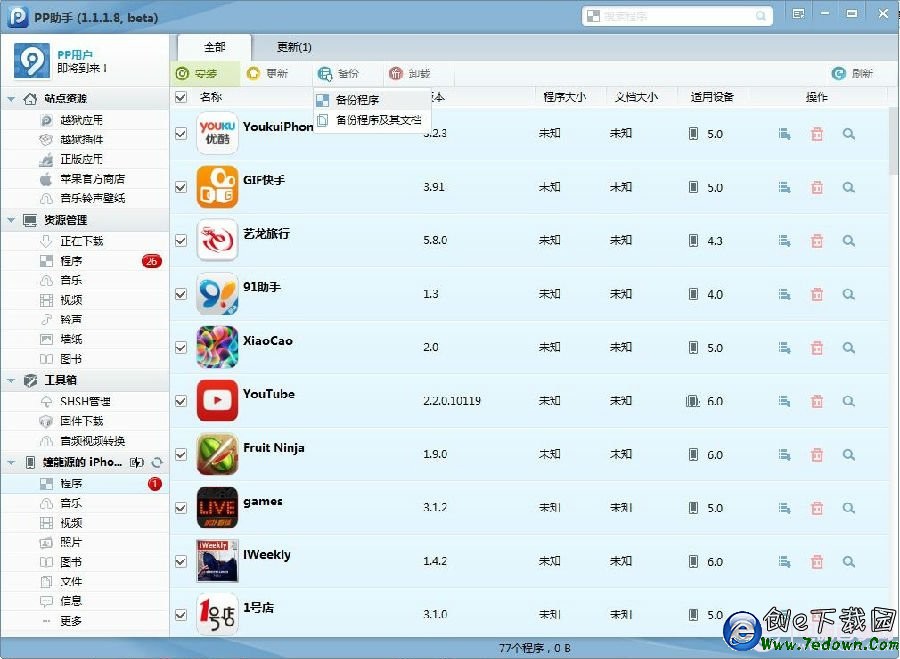Click the 刷新 refresh button
This screenshot has width=900, height=659.
[x=852, y=73]
